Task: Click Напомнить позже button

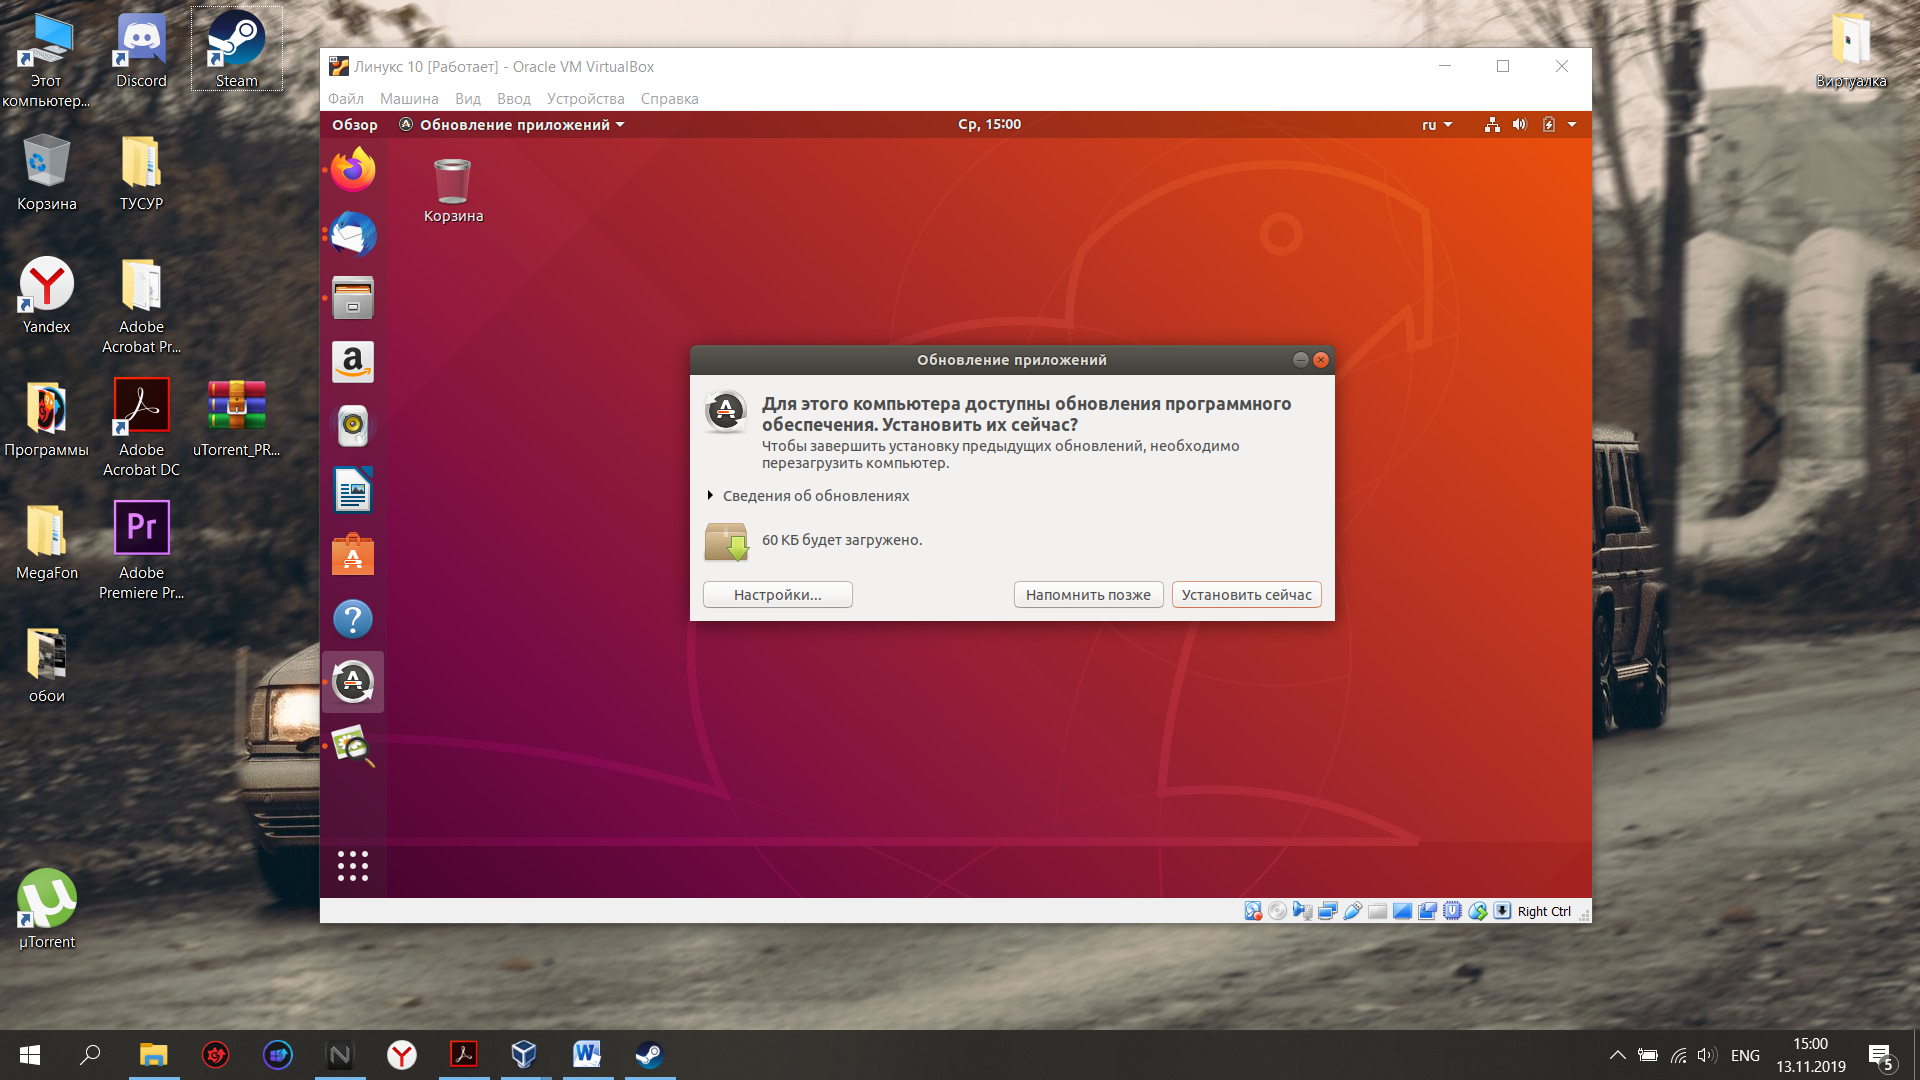Action: click(1089, 595)
